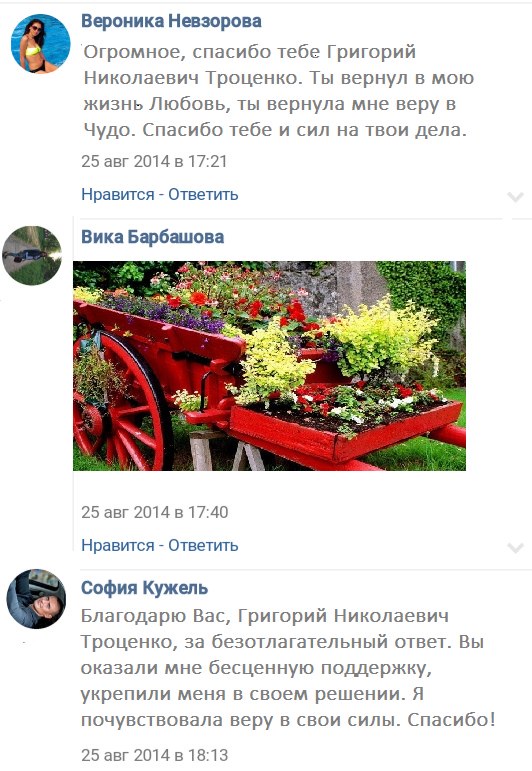Click yellow flowers in the cart photo
This screenshot has width=532, height=771.
[x=379, y=337]
